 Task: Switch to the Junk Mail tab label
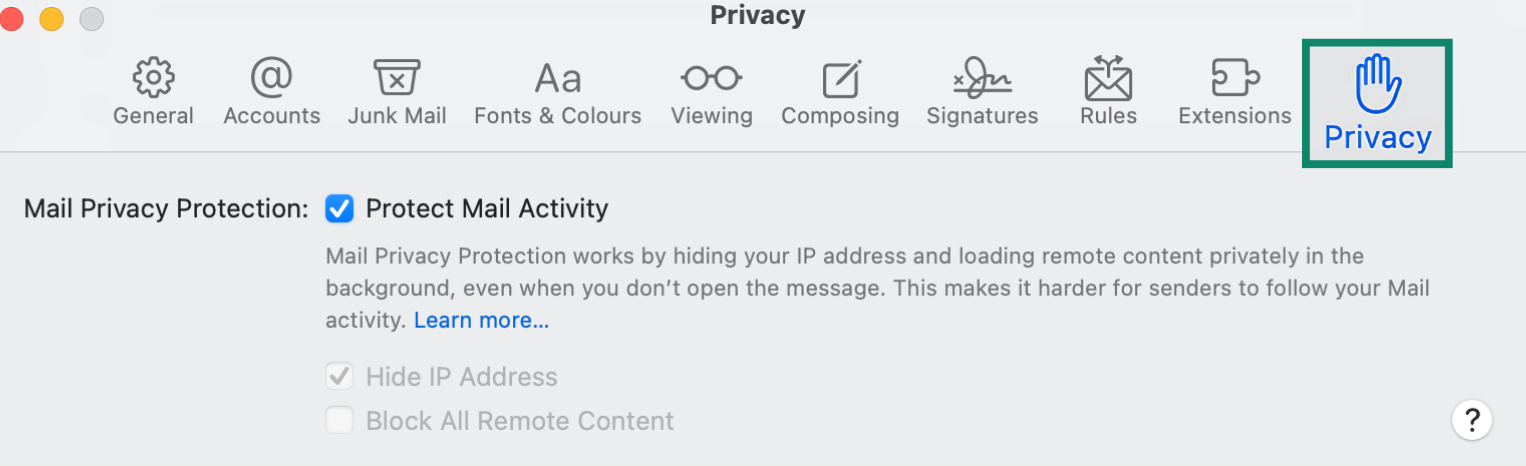tap(397, 116)
